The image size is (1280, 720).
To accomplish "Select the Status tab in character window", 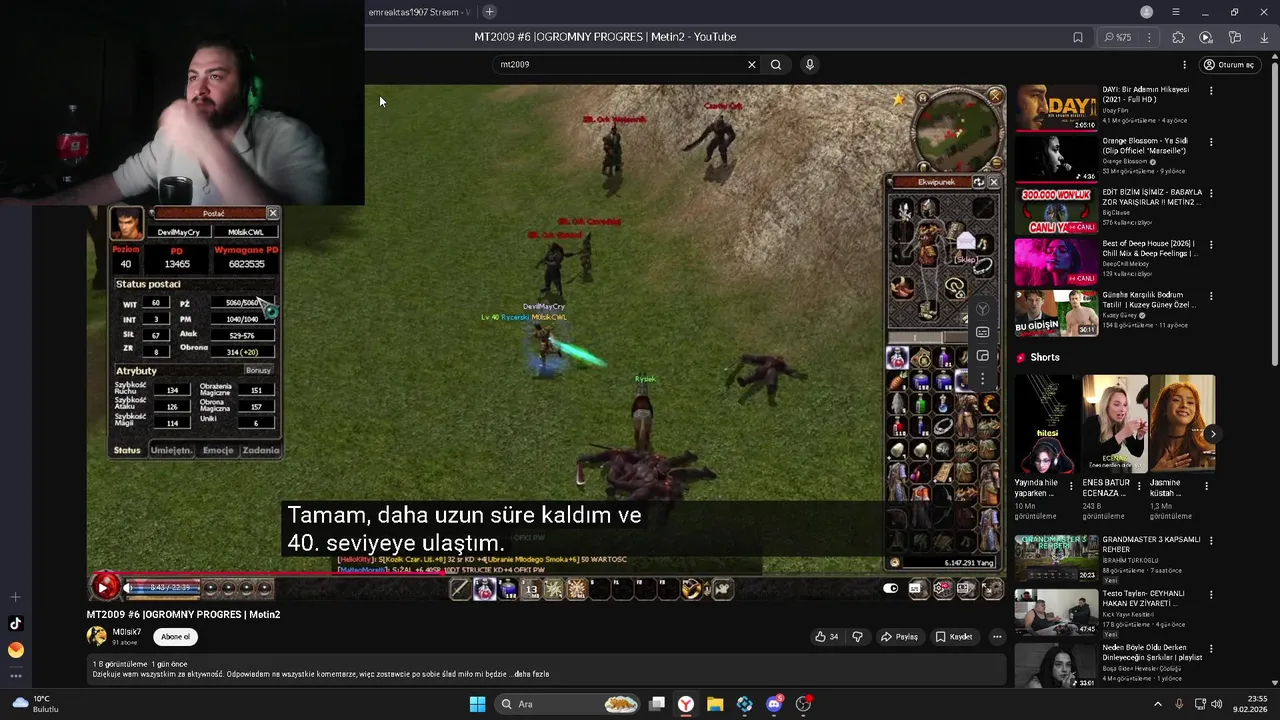I will click(x=127, y=450).
